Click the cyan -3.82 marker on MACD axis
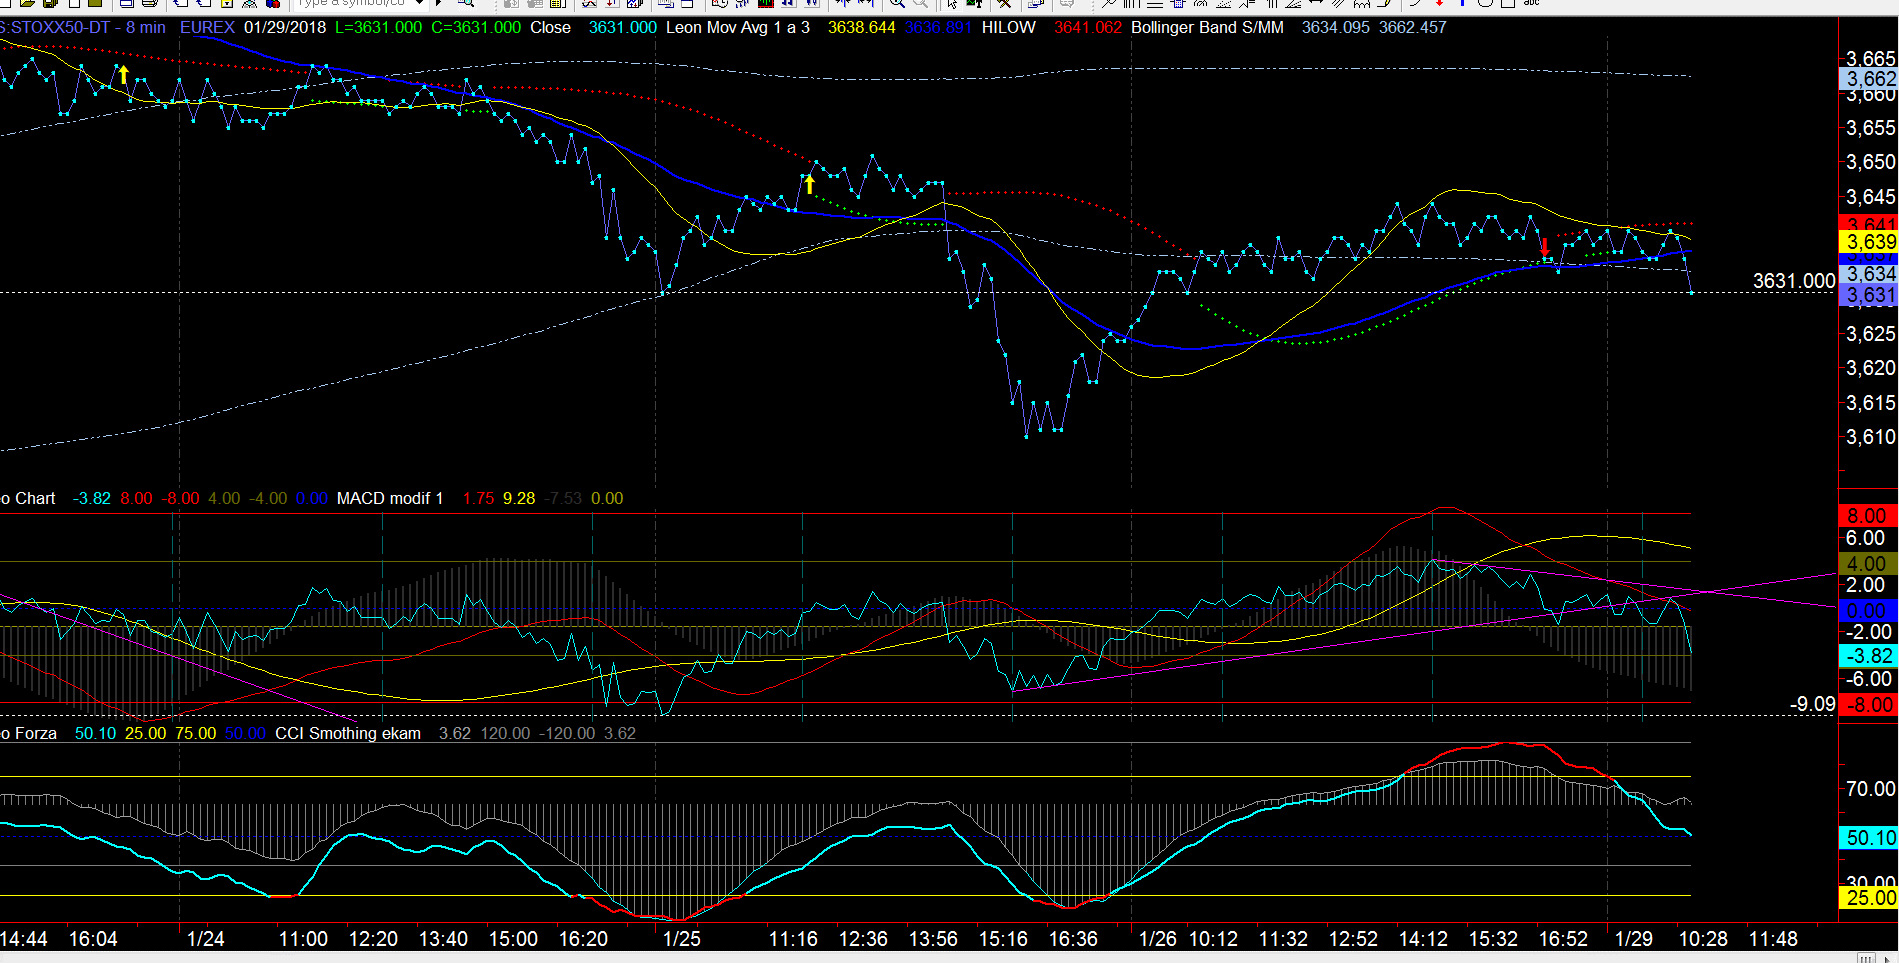 click(1867, 656)
